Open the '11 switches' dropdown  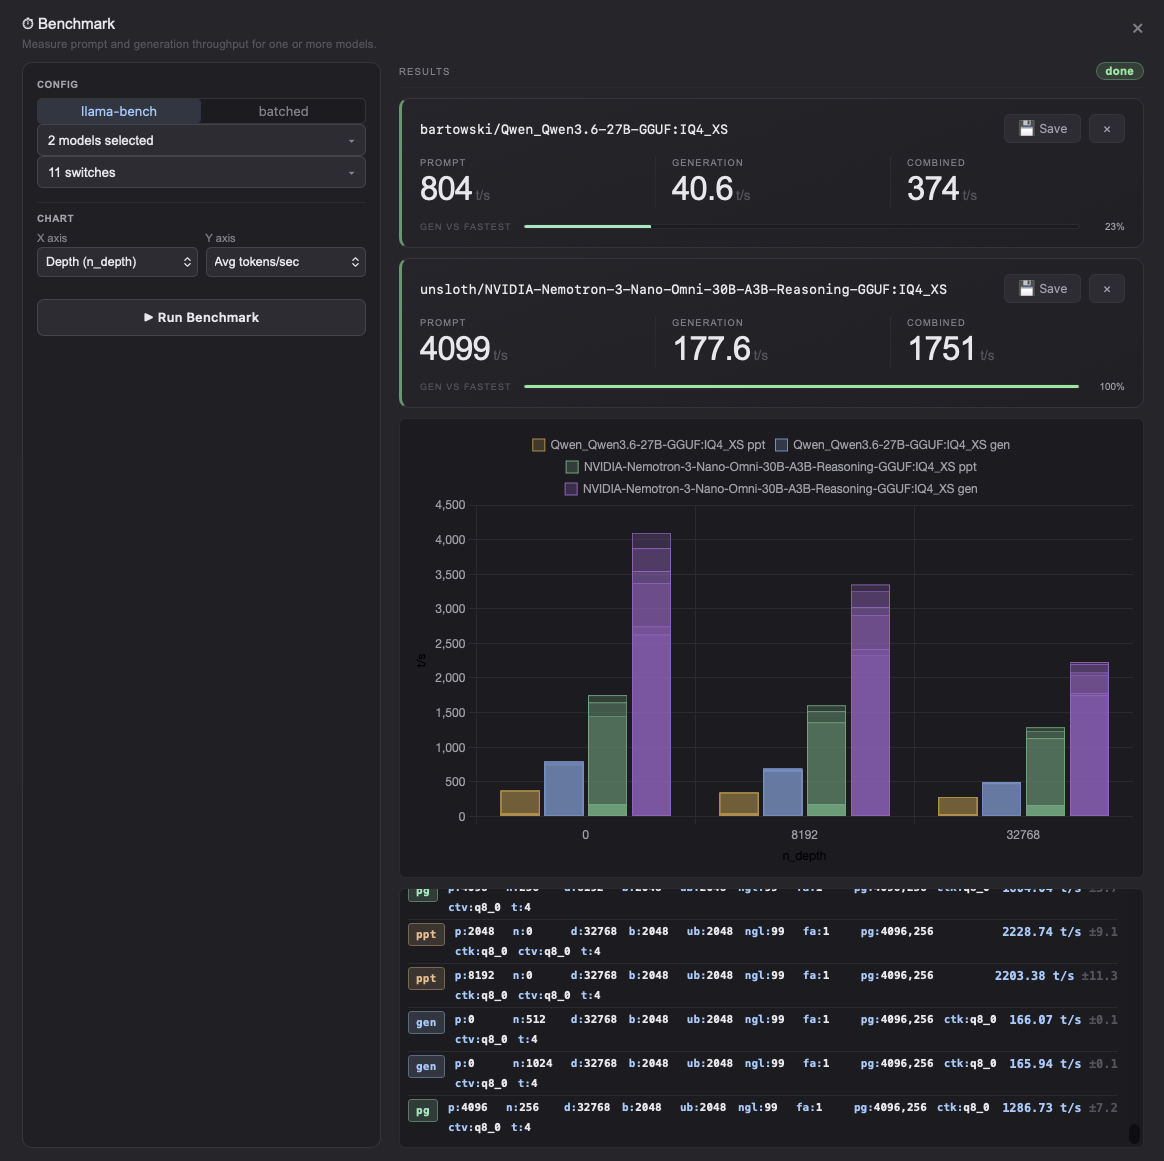[x=201, y=172]
